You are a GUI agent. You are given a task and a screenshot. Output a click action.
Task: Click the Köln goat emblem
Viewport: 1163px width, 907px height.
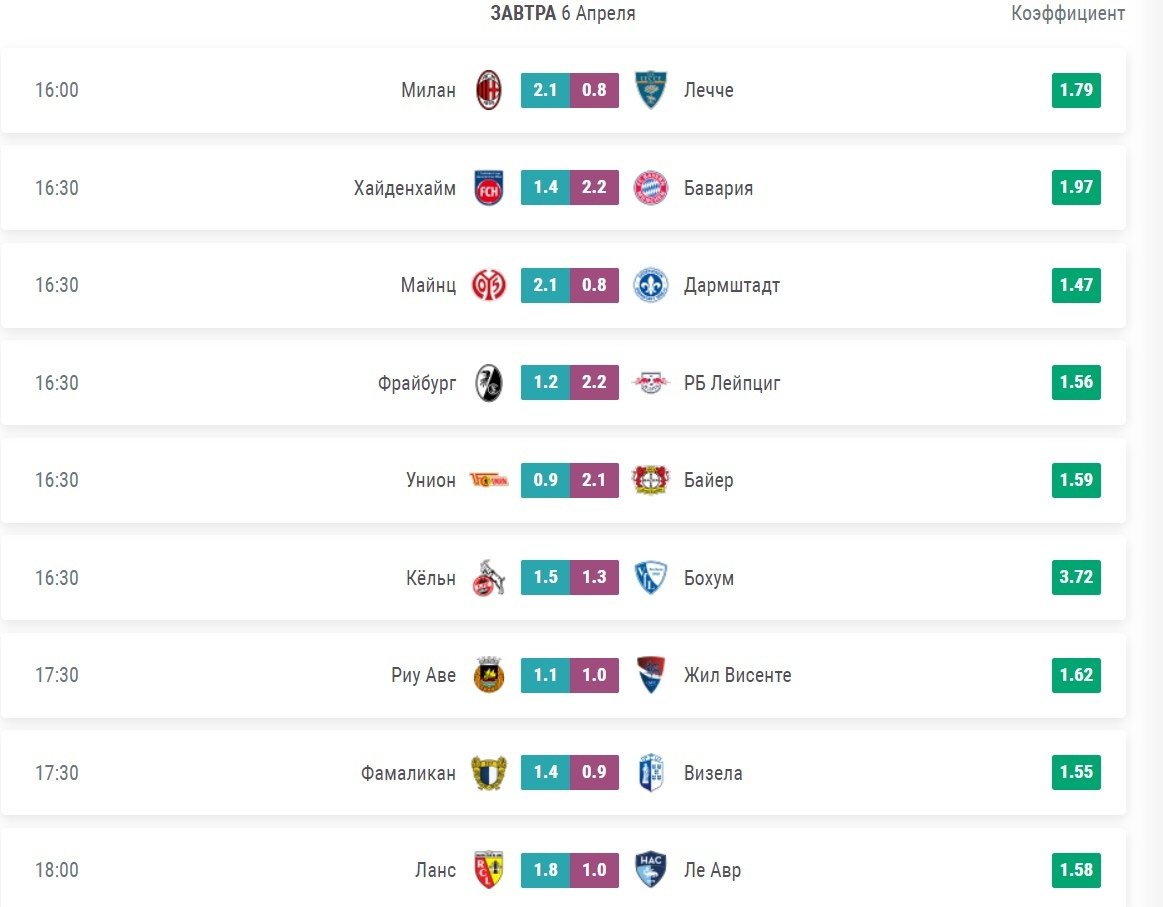(x=489, y=578)
